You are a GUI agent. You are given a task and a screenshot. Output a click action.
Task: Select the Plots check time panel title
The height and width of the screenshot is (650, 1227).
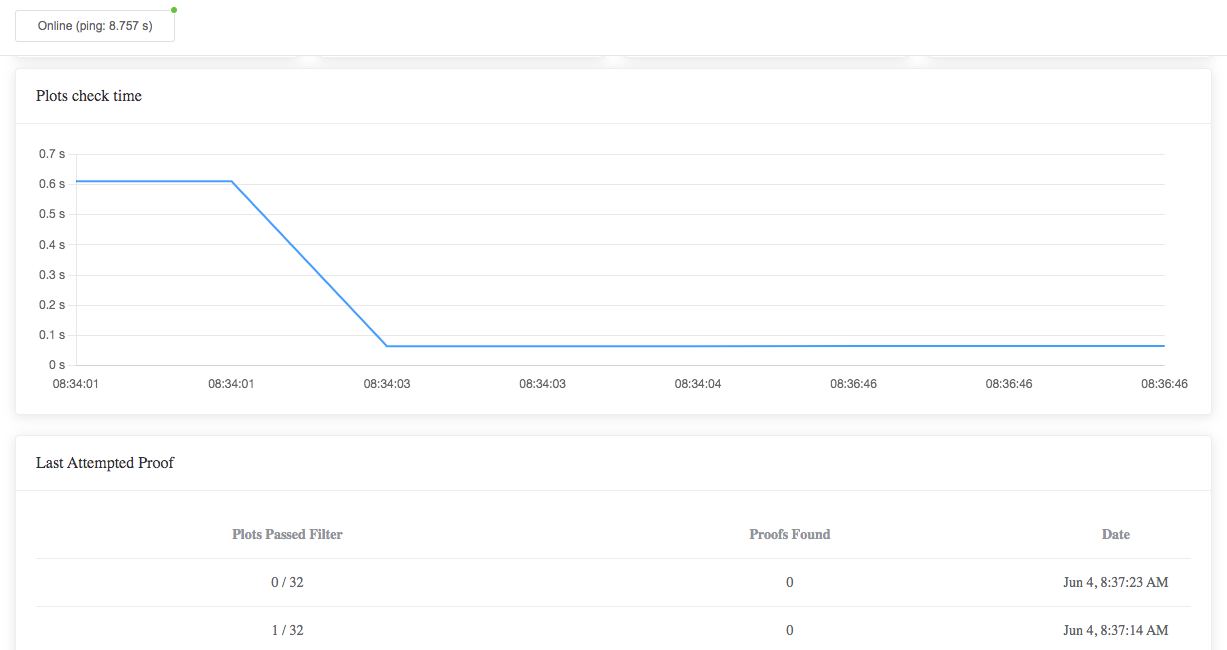(89, 96)
